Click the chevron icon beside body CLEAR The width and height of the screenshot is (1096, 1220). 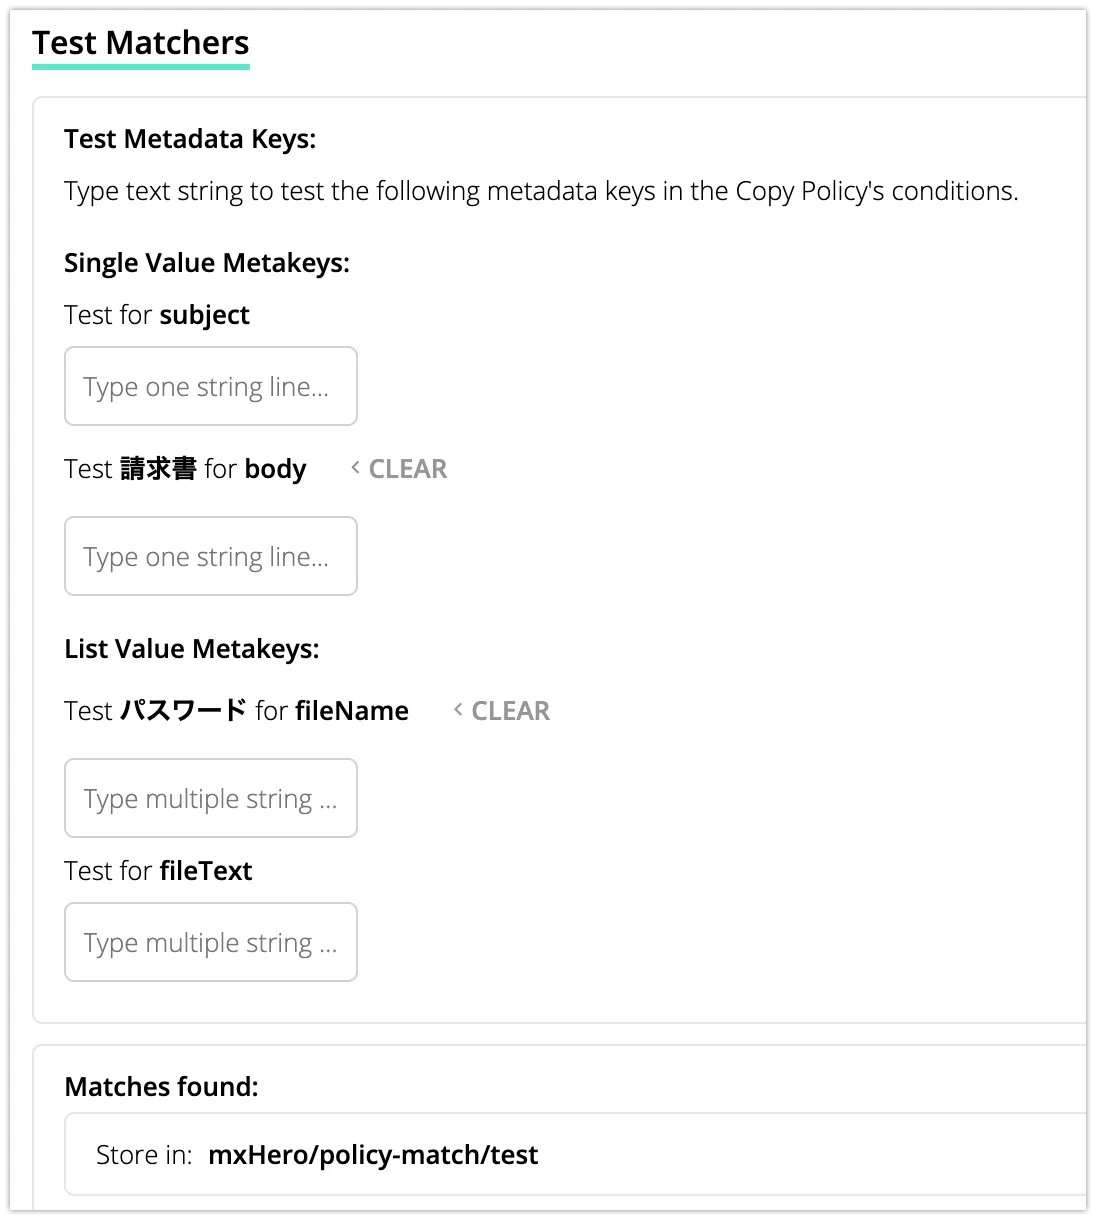pyautogui.click(x=355, y=468)
